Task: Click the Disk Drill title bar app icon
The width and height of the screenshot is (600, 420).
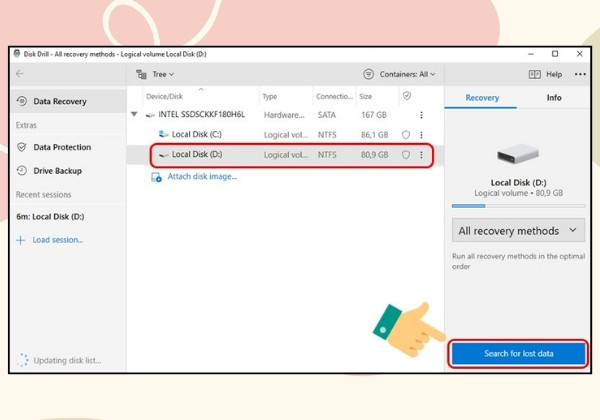Action: [17, 54]
